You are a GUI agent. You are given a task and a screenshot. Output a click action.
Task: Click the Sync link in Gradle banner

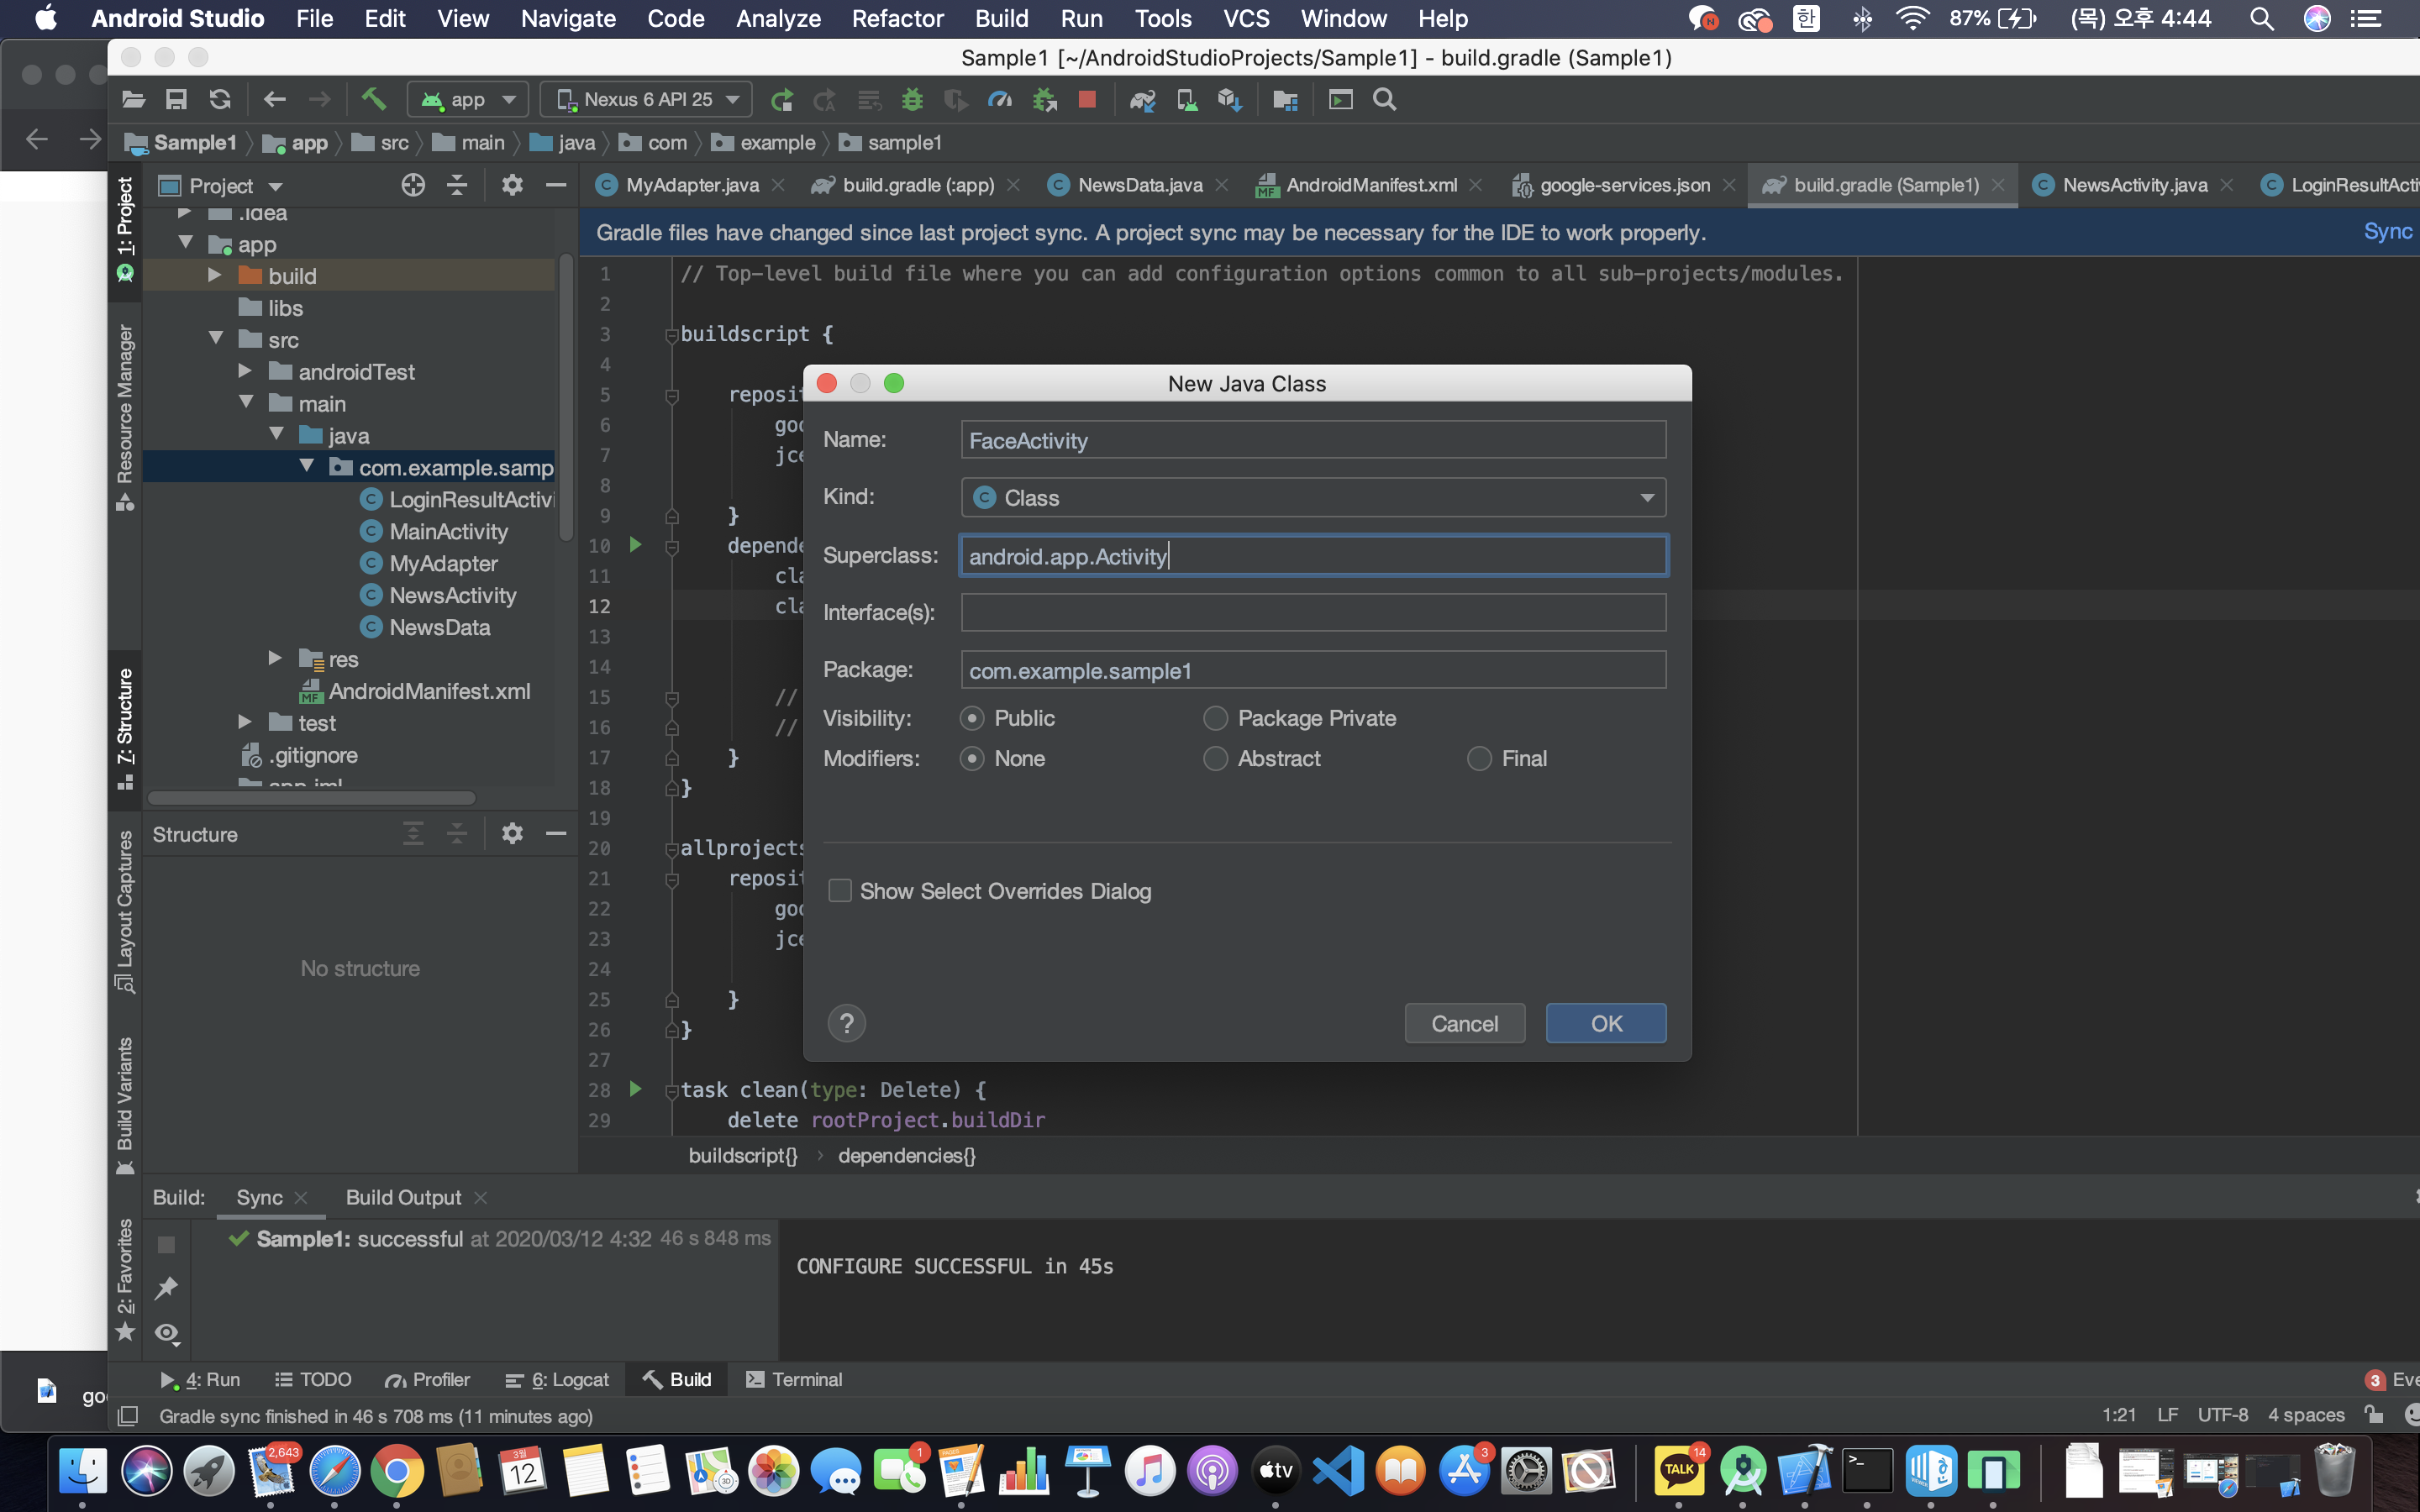tap(2387, 232)
